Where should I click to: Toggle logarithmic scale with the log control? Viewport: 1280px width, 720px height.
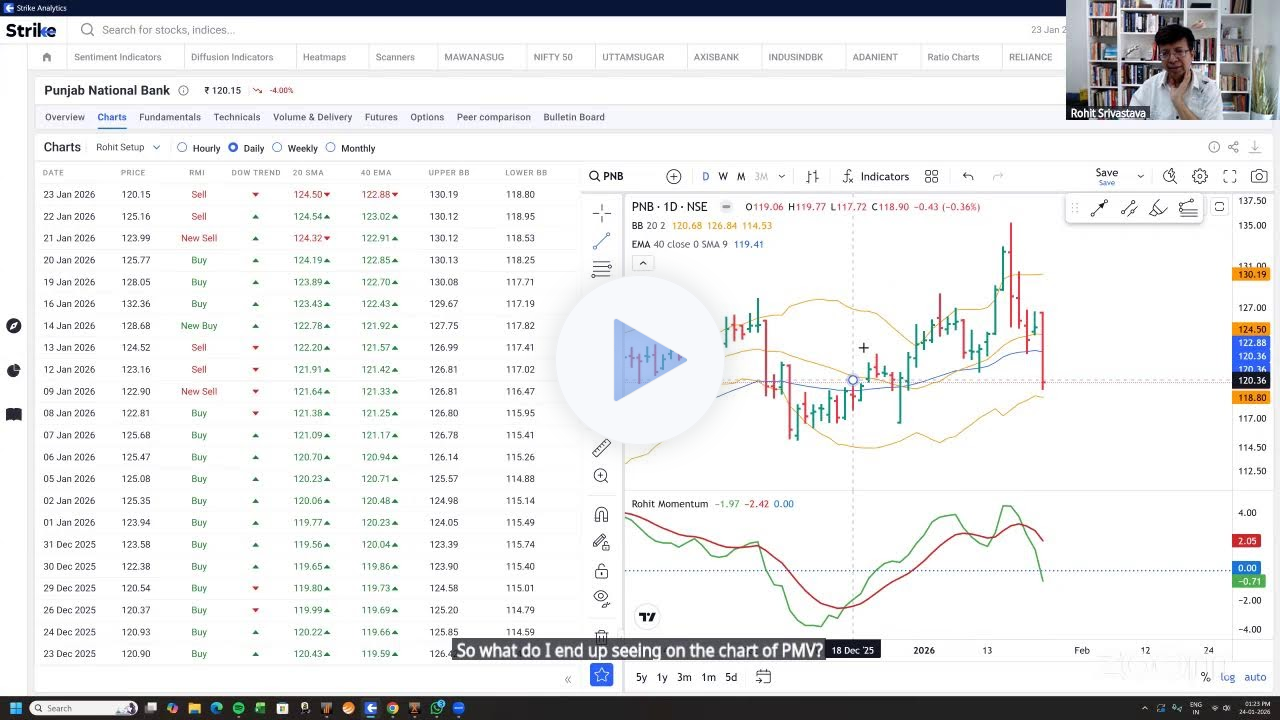click(x=1228, y=677)
